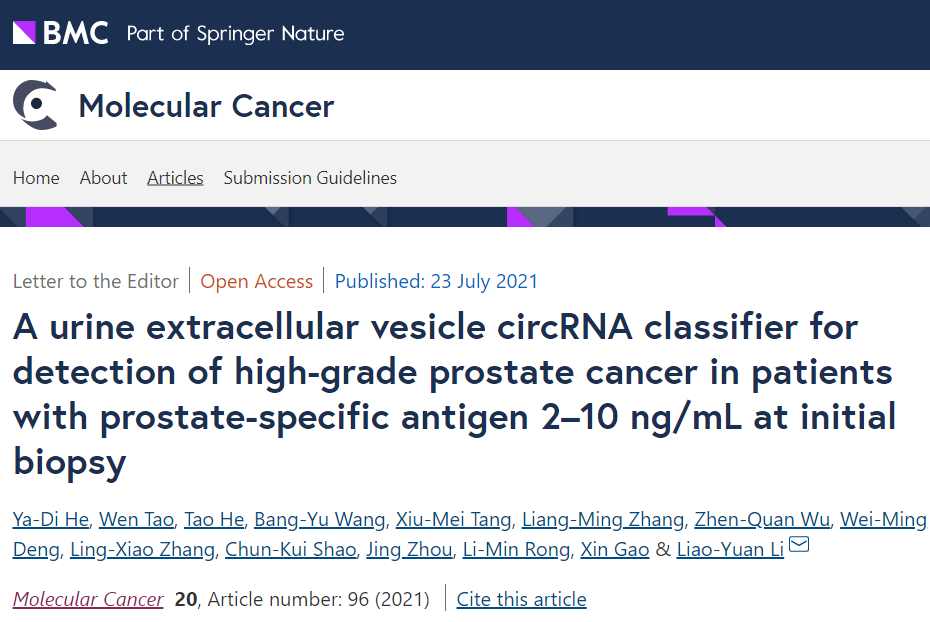Click corresponding author Liao-Yuan Li
Viewport: 930px width, 622px height.
click(730, 549)
